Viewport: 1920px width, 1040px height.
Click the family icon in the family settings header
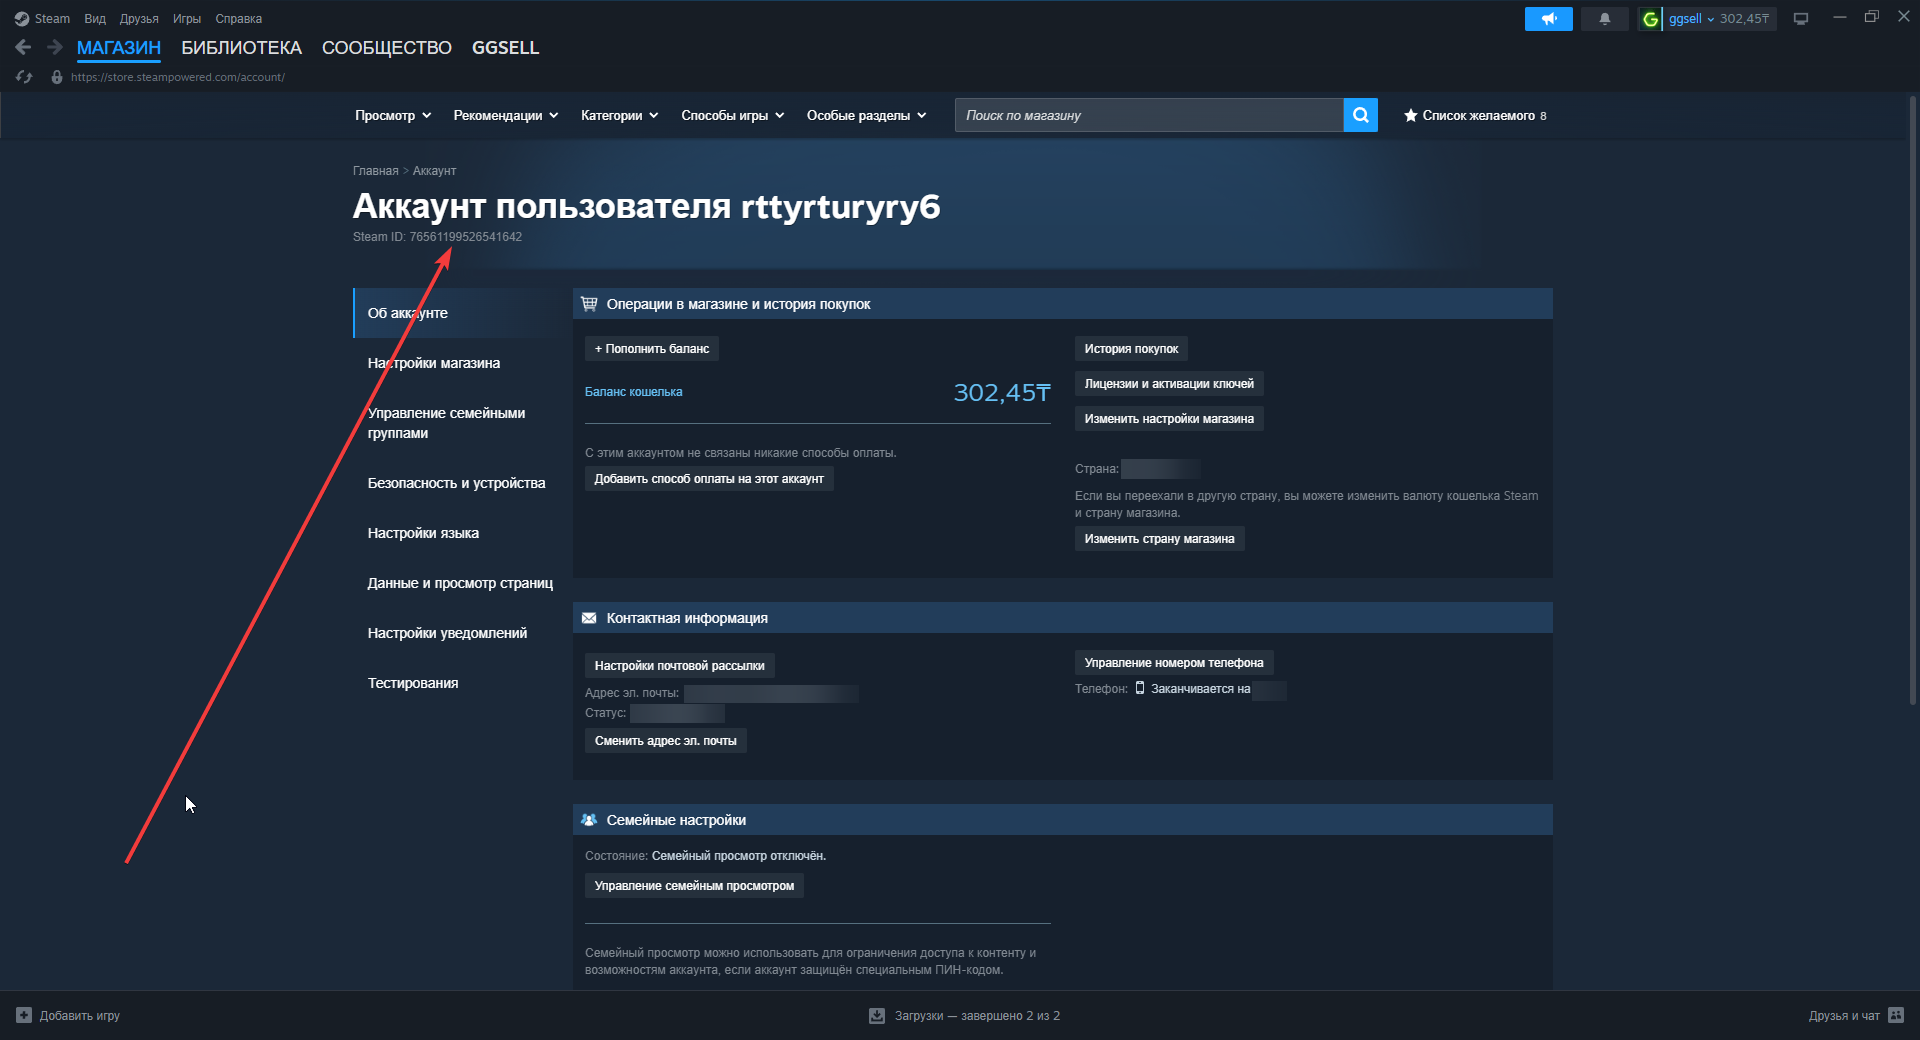click(x=589, y=820)
